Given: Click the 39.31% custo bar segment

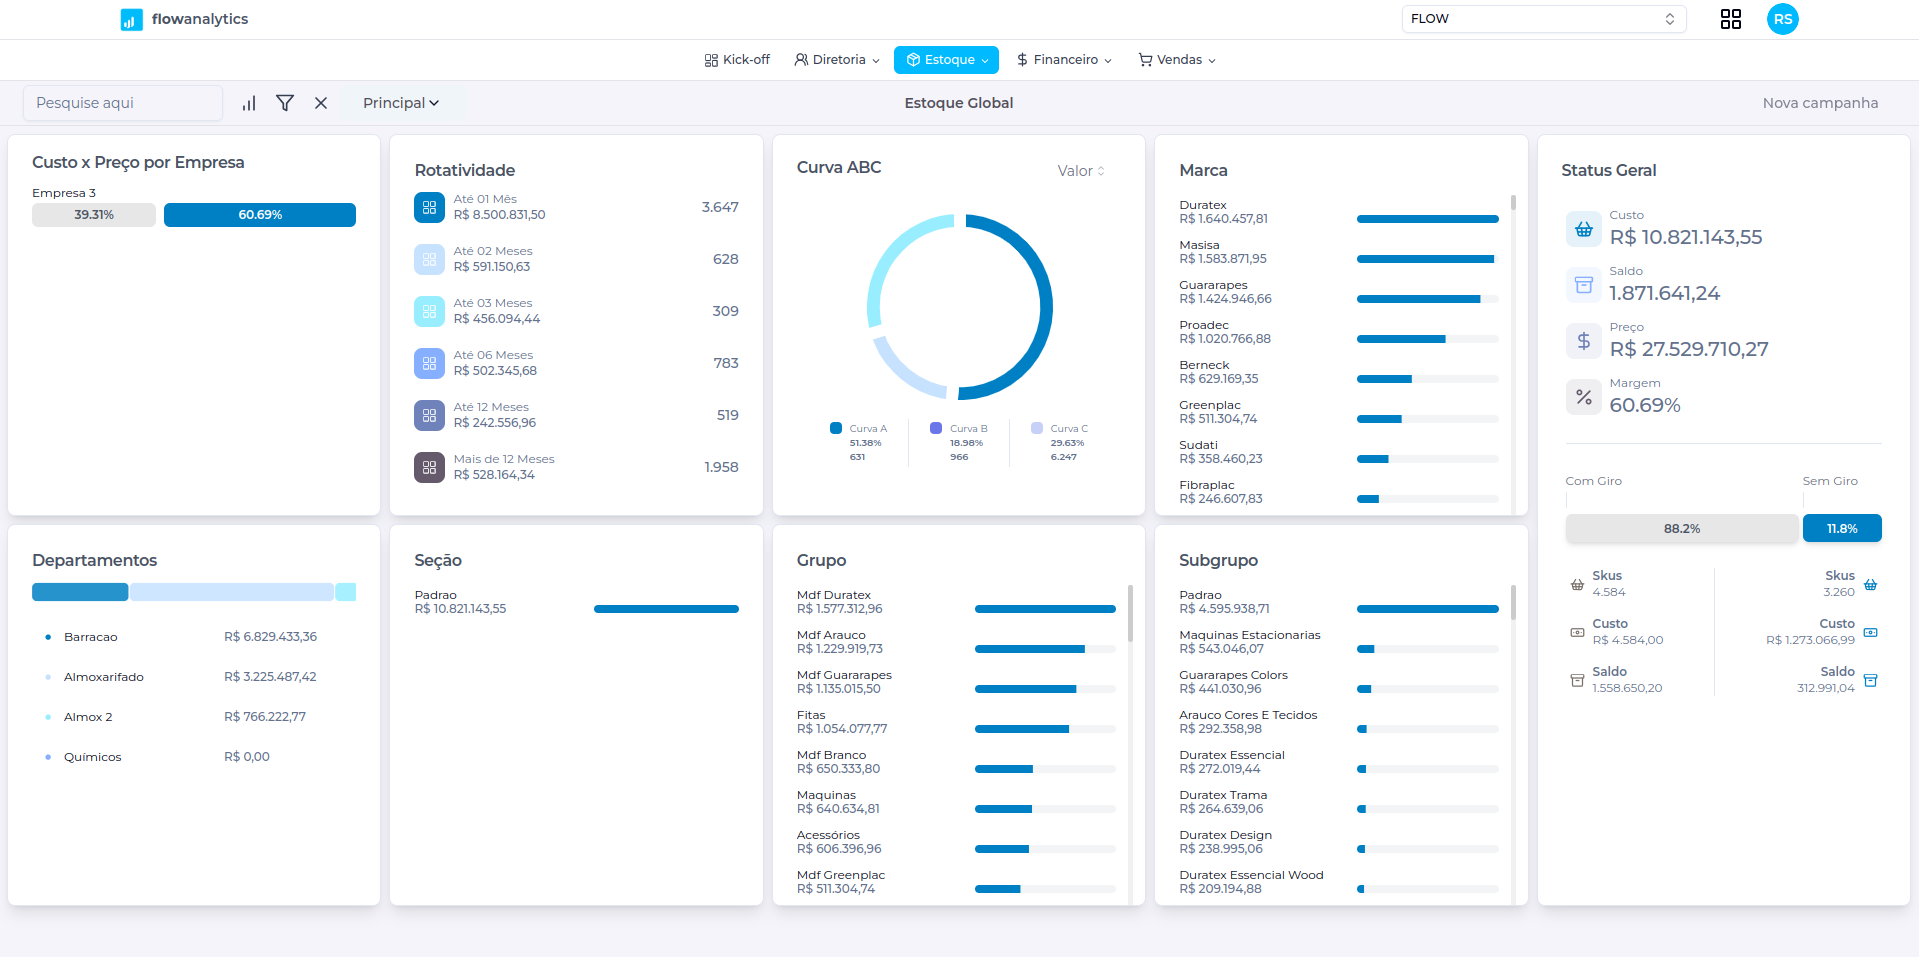Looking at the screenshot, I should point(94,215).
